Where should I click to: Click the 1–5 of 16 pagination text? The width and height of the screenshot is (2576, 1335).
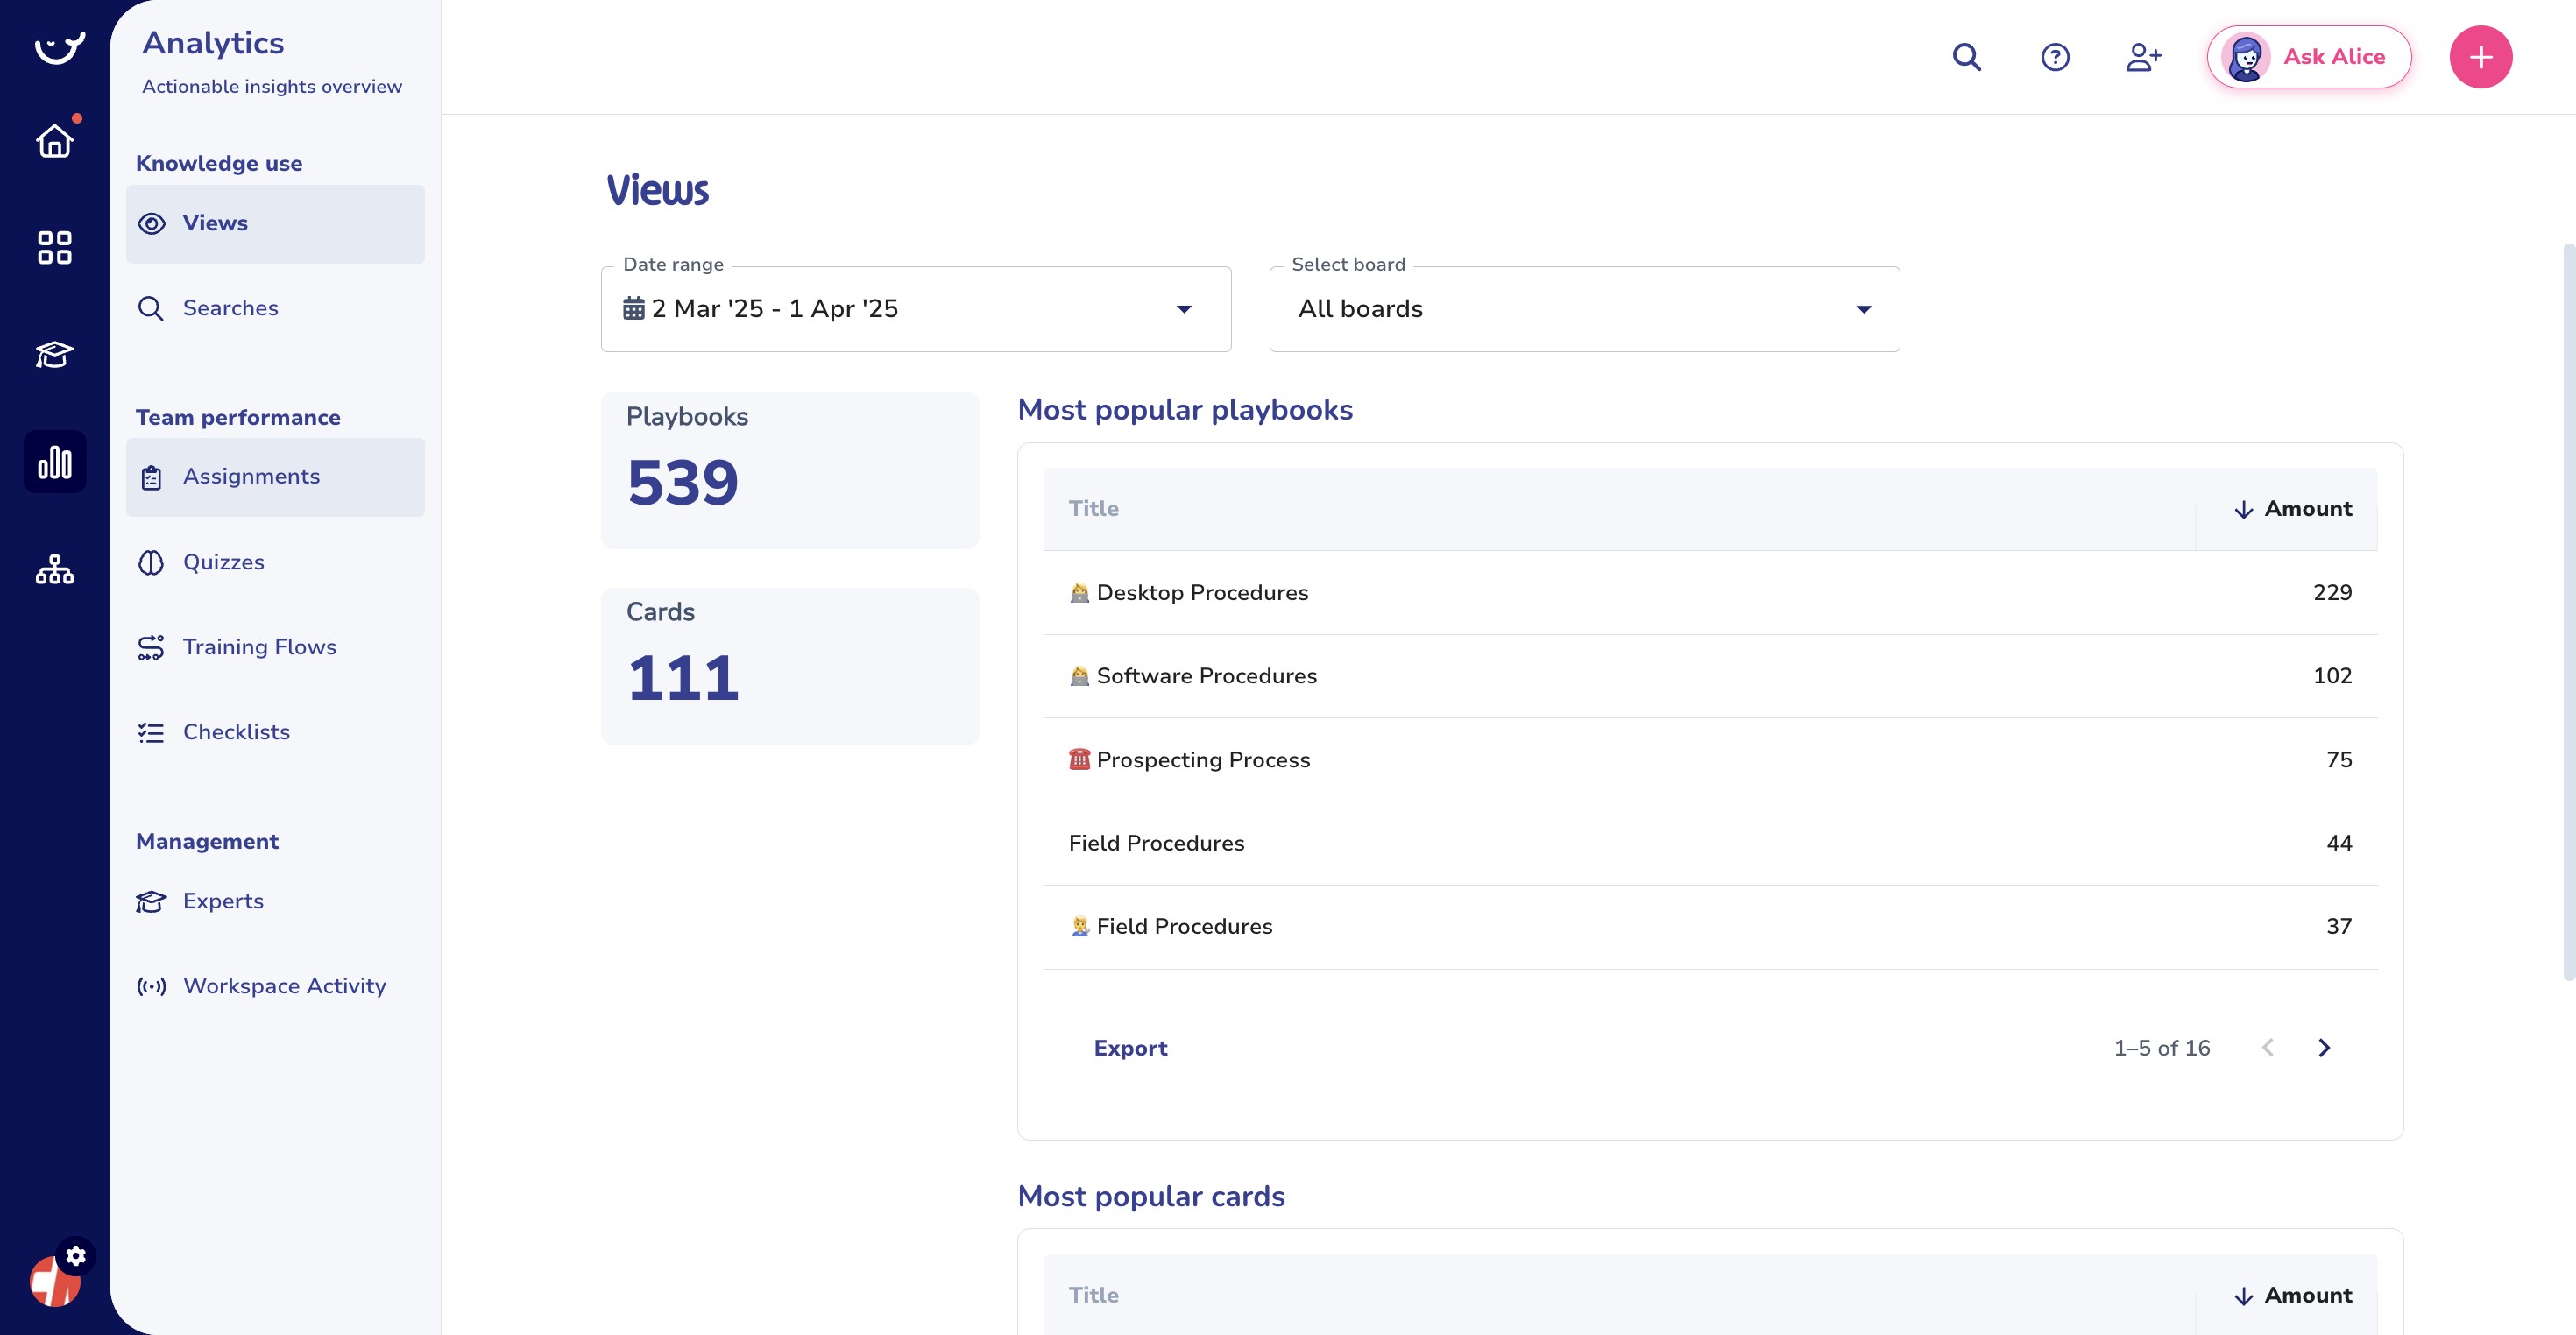2162,1048
